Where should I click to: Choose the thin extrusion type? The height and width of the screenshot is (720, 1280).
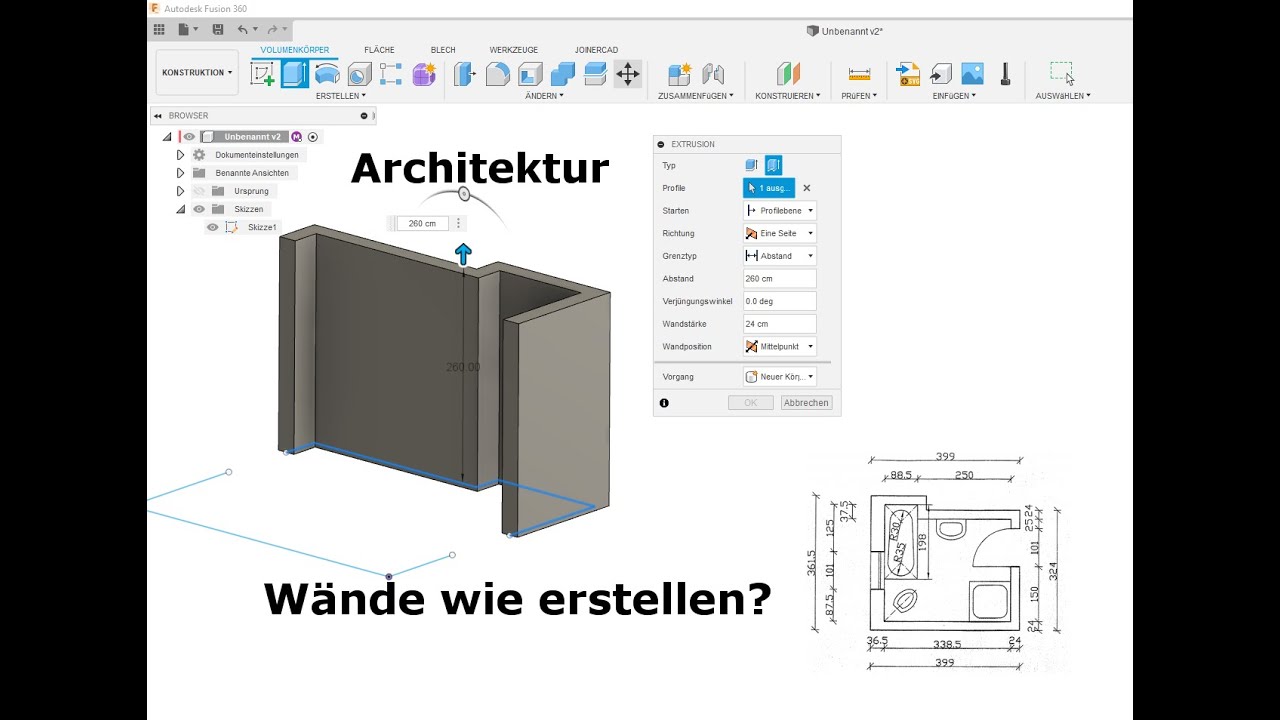coord(773,166)
